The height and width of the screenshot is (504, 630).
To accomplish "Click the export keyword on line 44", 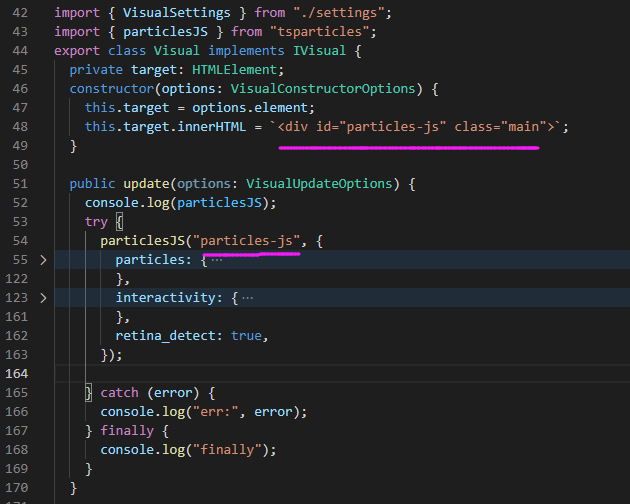I will pos(77,51).
